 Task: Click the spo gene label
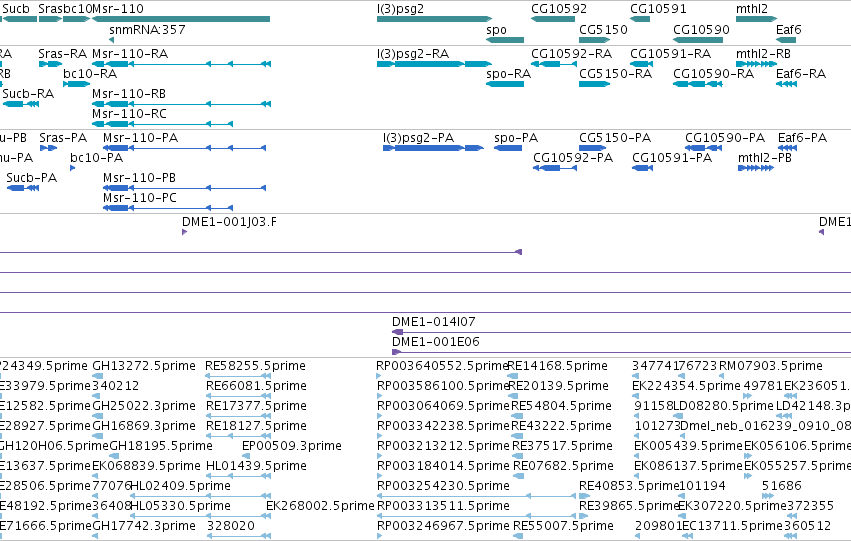(x=497, y=29)
